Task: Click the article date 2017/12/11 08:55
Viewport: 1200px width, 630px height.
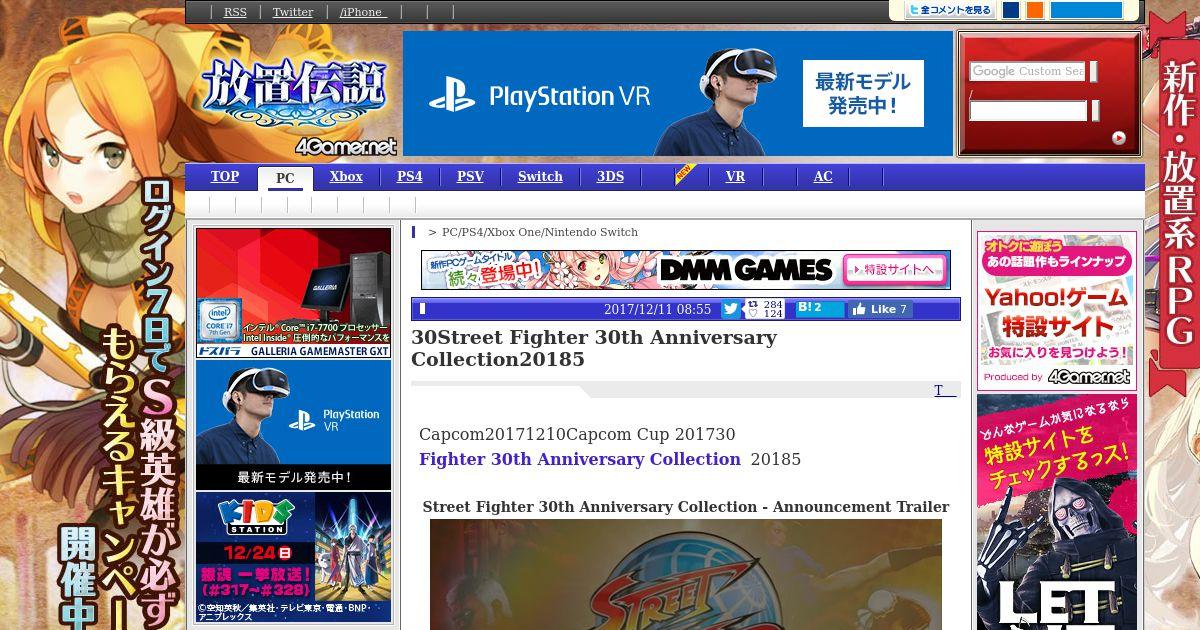Action: click(657, 309)
